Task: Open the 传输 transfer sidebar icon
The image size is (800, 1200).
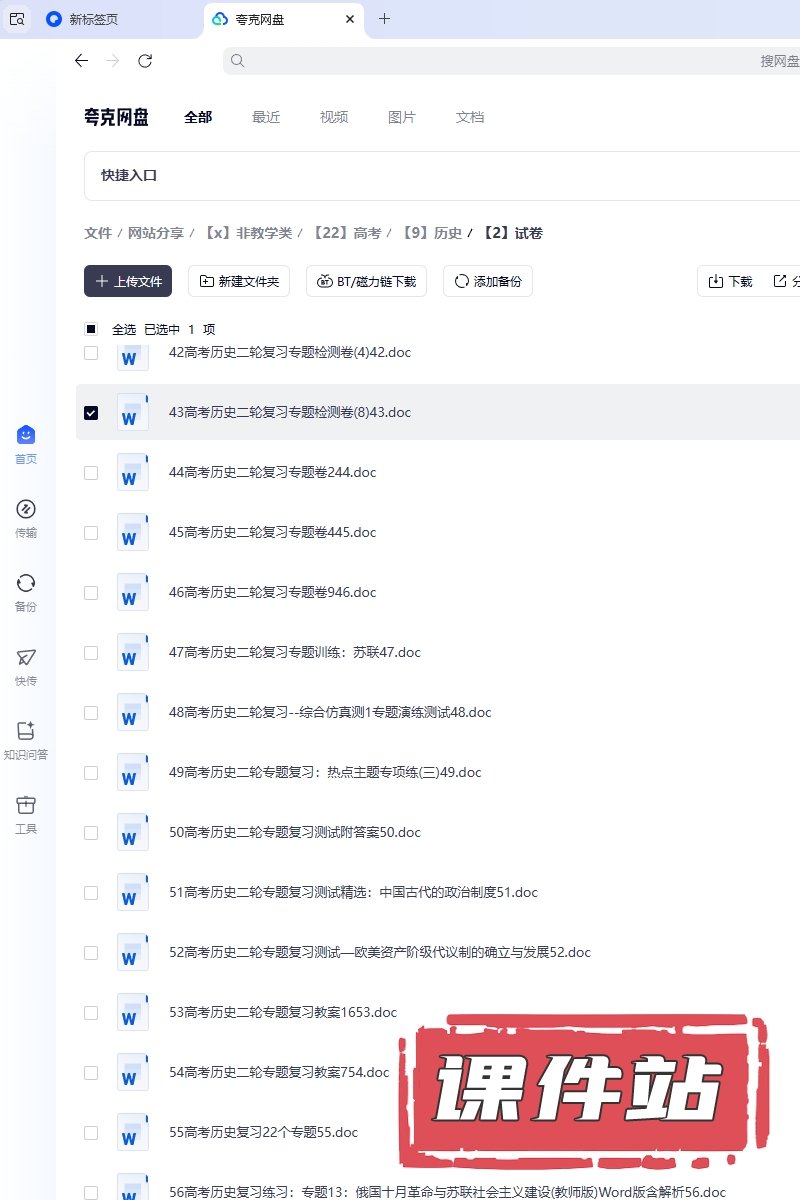Action: [26, 517]
